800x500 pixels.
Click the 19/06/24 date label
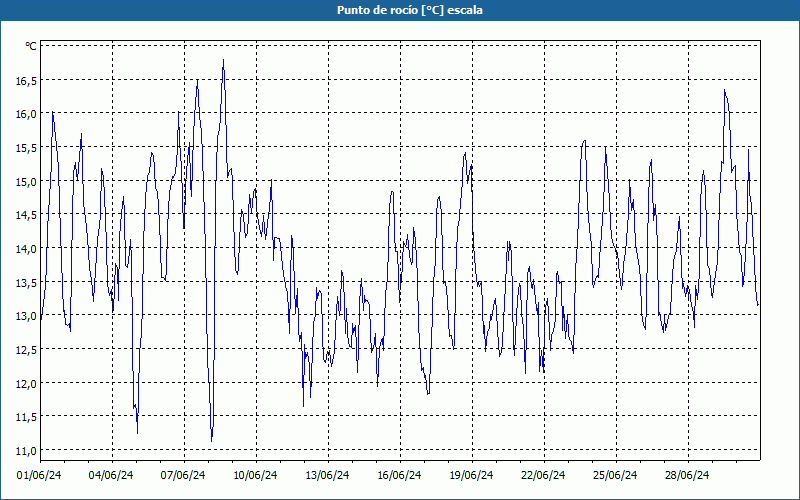(x=471, y=475)
